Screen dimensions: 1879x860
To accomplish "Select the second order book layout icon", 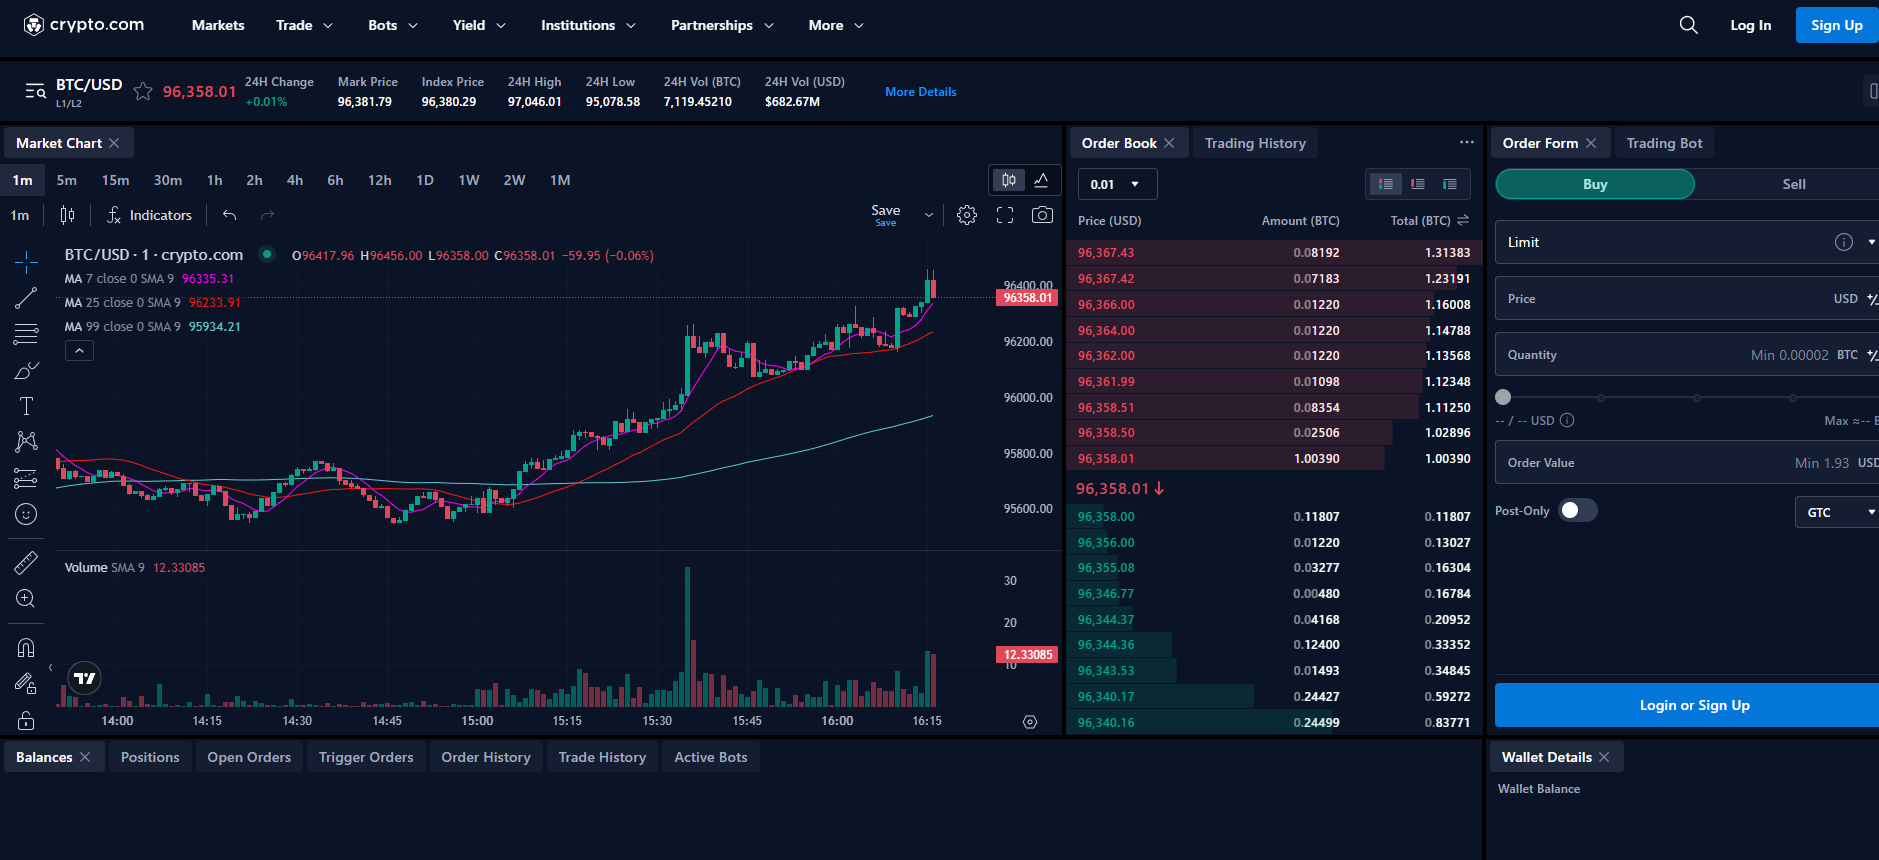I will [1418, 184].
